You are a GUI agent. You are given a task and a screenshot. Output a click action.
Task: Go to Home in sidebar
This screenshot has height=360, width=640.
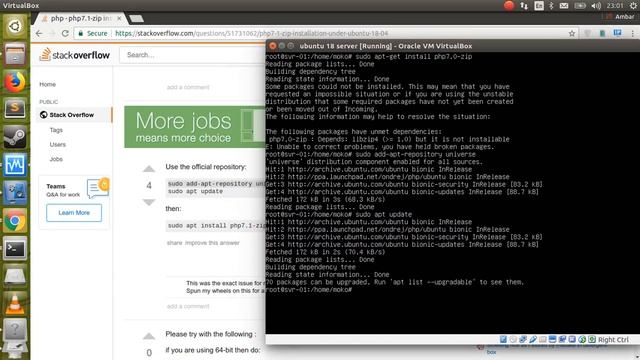click(47, 84)
